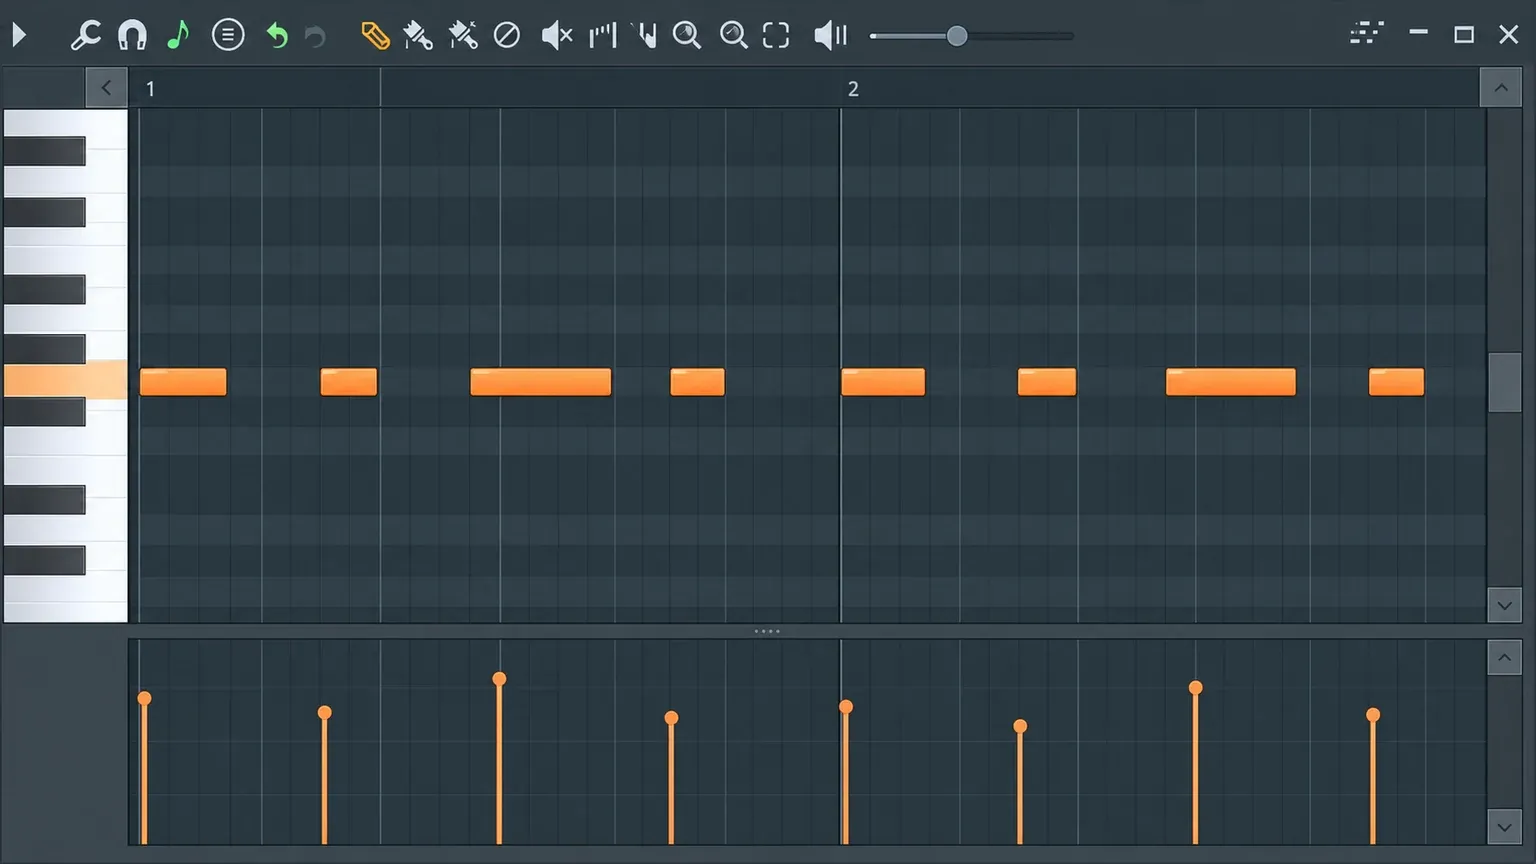Open the piano roll options arrow menu
This screenshot has height=864, width=1536.
pyautogui.click(x=19, y=35)
